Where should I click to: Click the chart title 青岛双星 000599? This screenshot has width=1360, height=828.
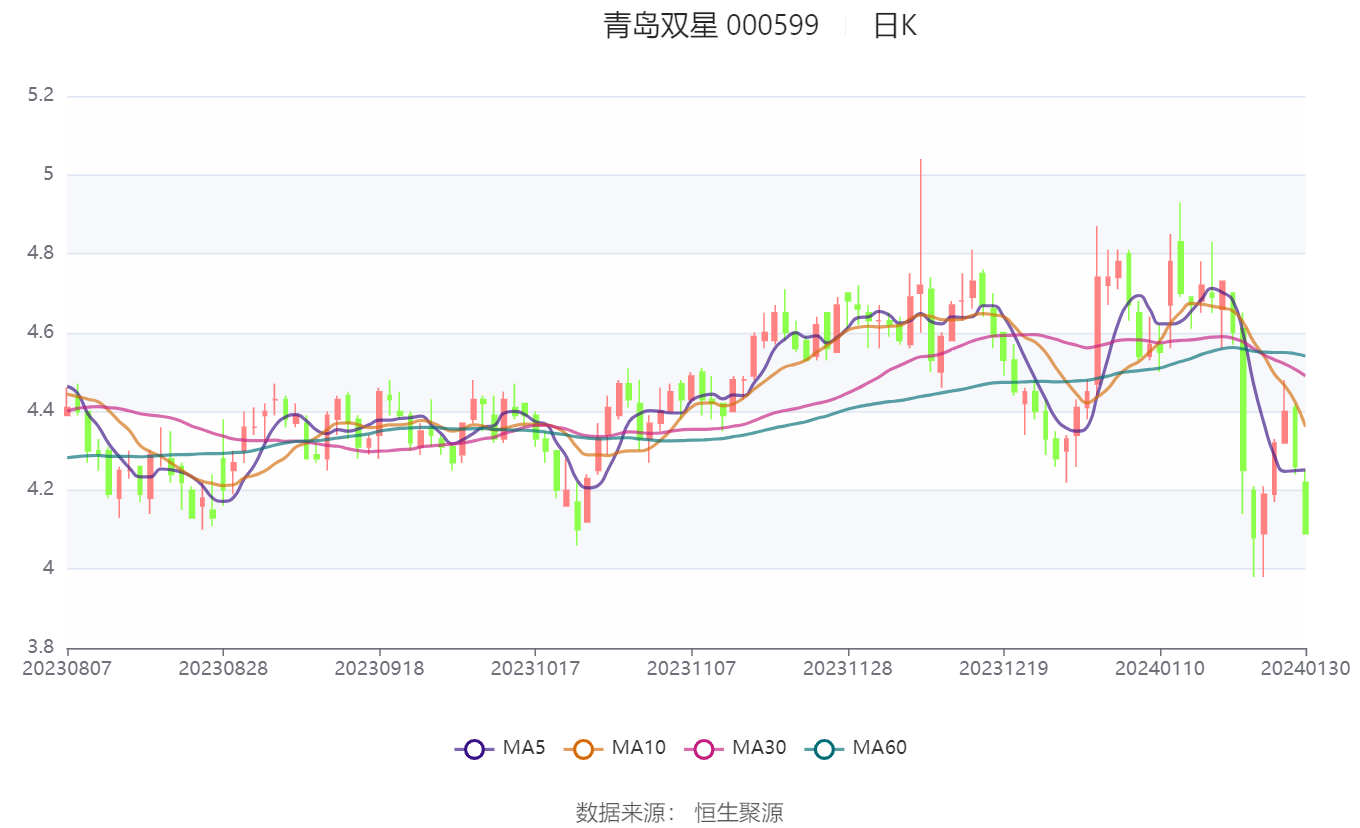(711, 25)
